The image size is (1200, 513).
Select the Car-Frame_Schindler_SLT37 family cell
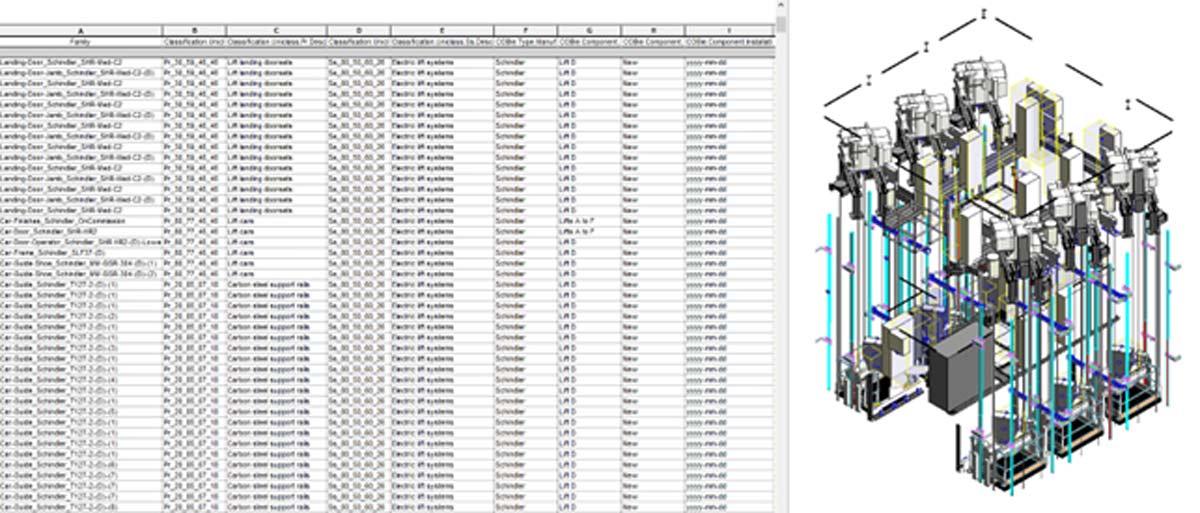(x=80, y=252)
